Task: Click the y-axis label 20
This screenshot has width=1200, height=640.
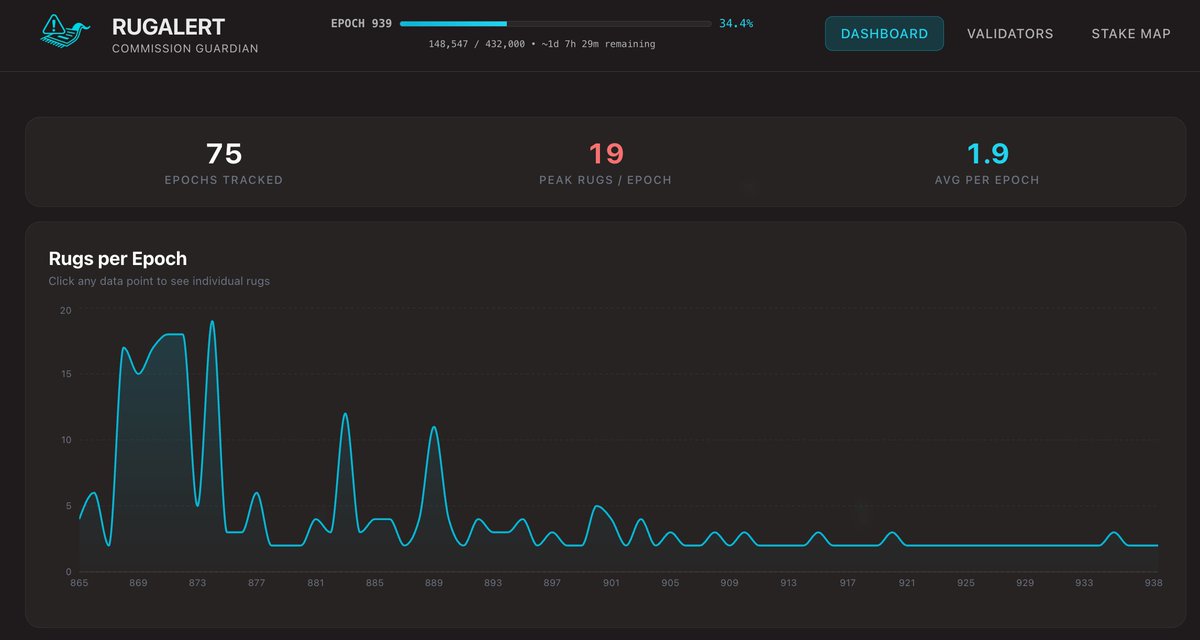Action: tap(66, 310)
